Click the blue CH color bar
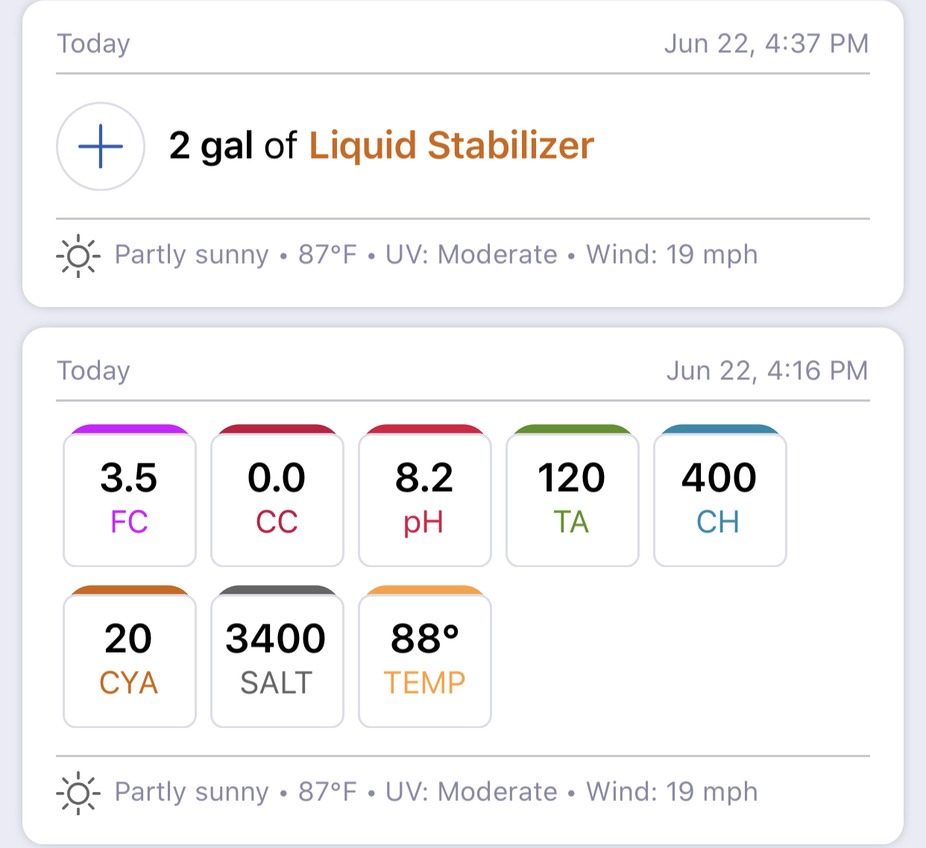926x848 pixels. [720, 429]
